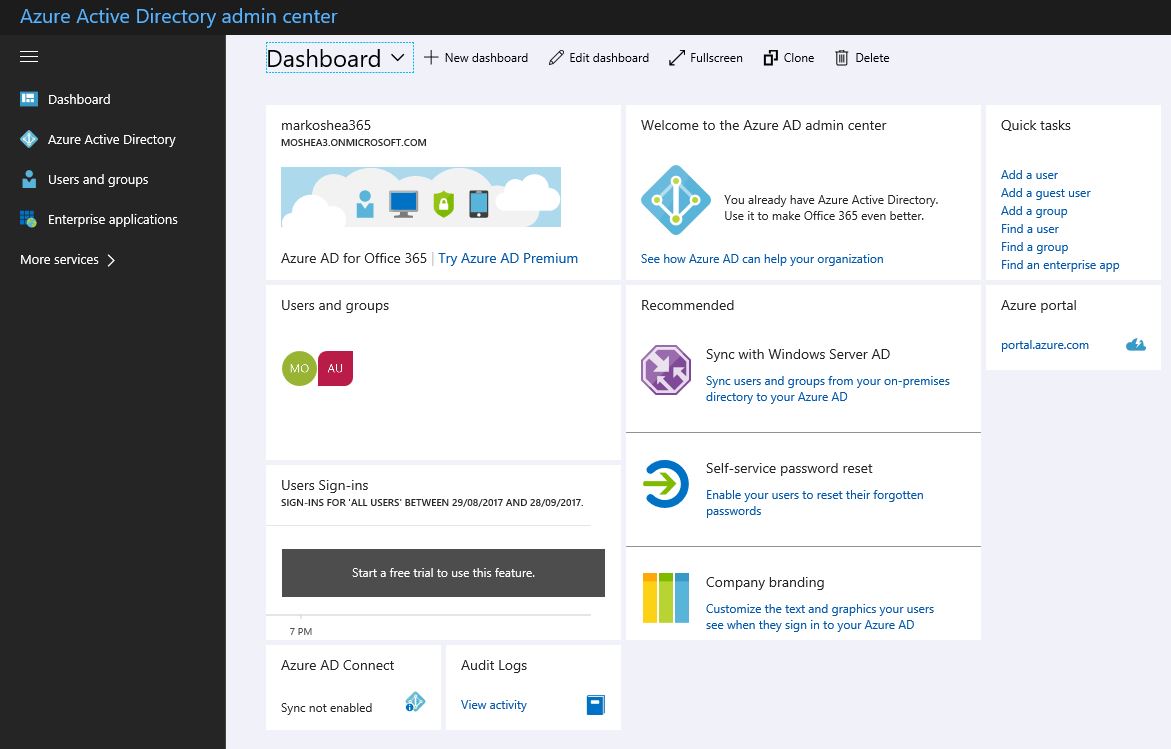The width and height of the screenshot is (1171, 749).
Task: Click the Self-service password reset heading
Action: click(789, 468)
